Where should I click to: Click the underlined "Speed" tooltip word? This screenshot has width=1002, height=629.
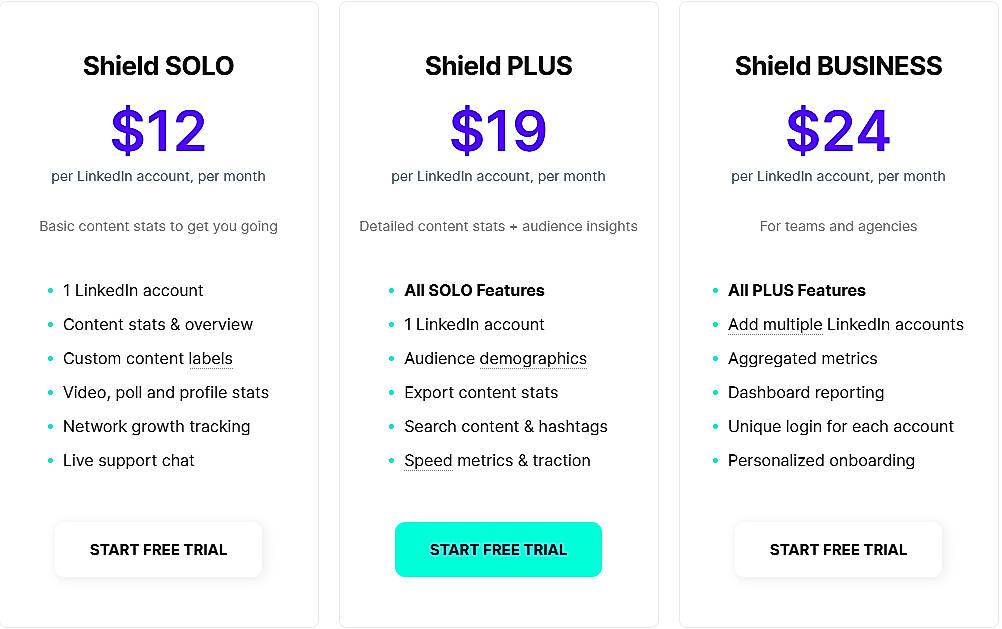click(428, 460)
